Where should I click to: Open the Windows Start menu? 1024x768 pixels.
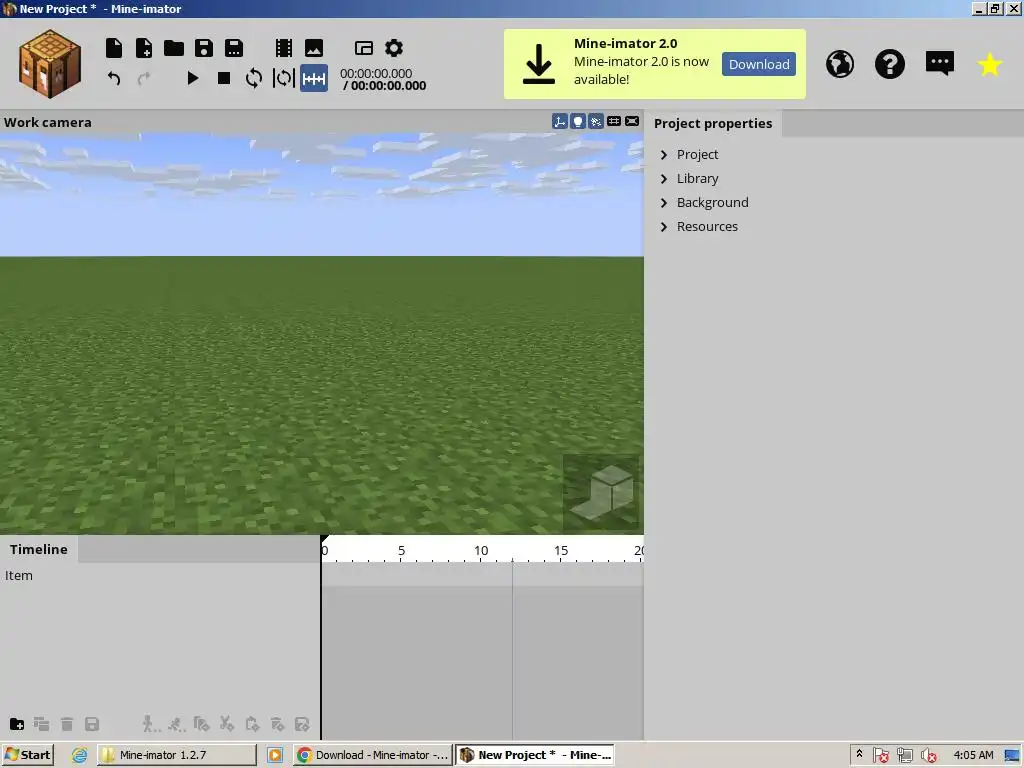coord(27,755)
